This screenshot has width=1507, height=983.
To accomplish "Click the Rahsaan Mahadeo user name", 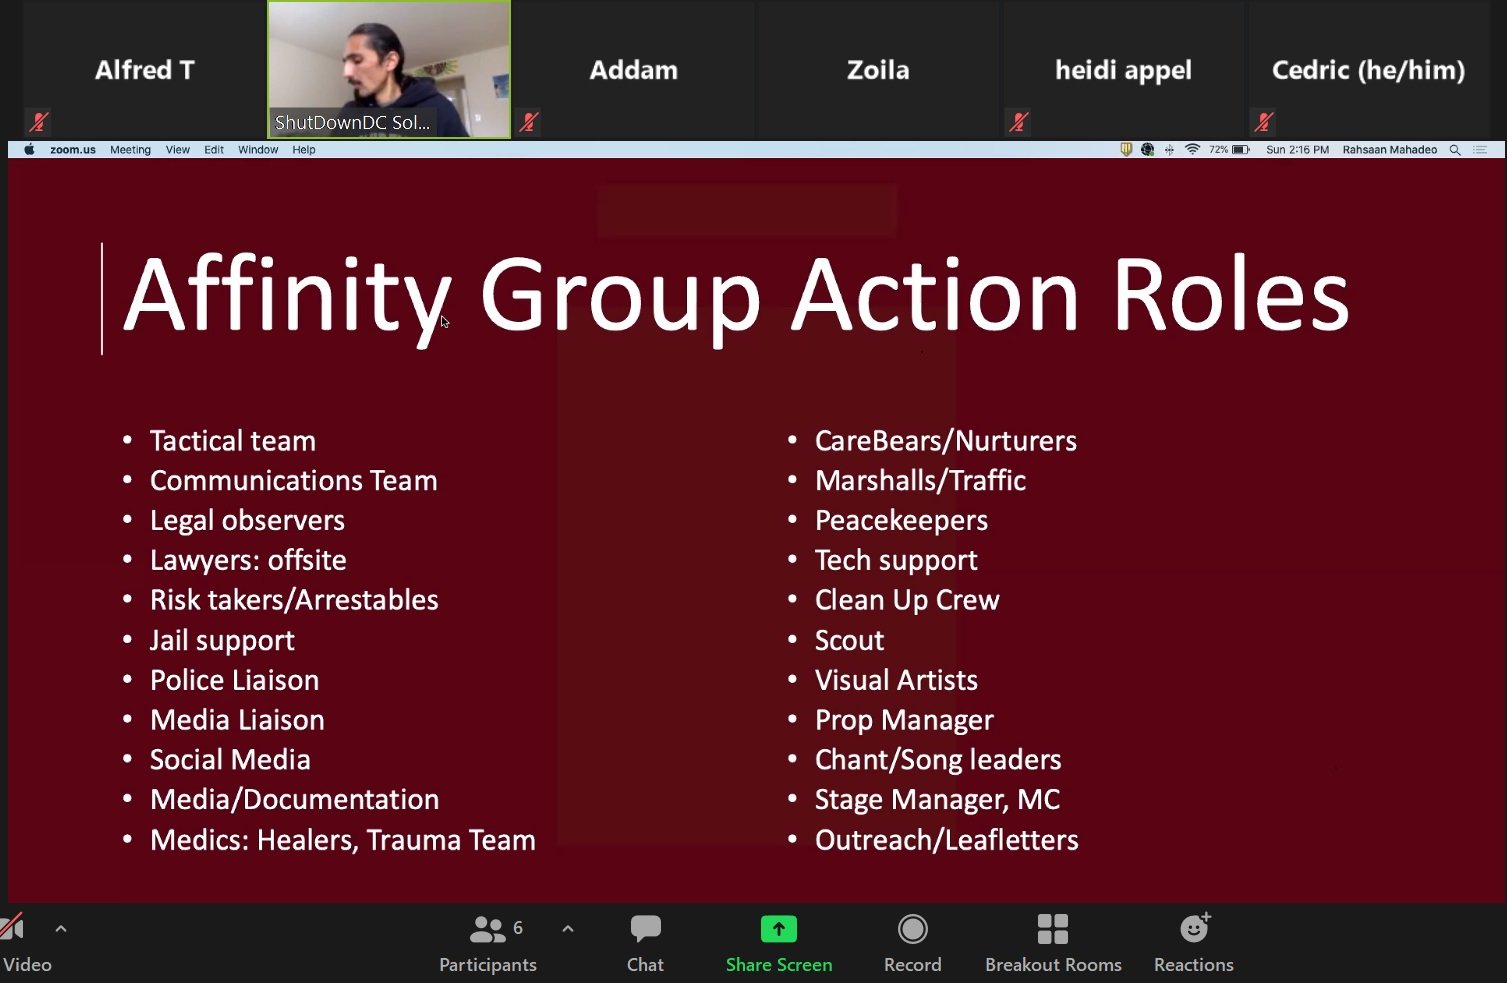I will pos(1390,150).
